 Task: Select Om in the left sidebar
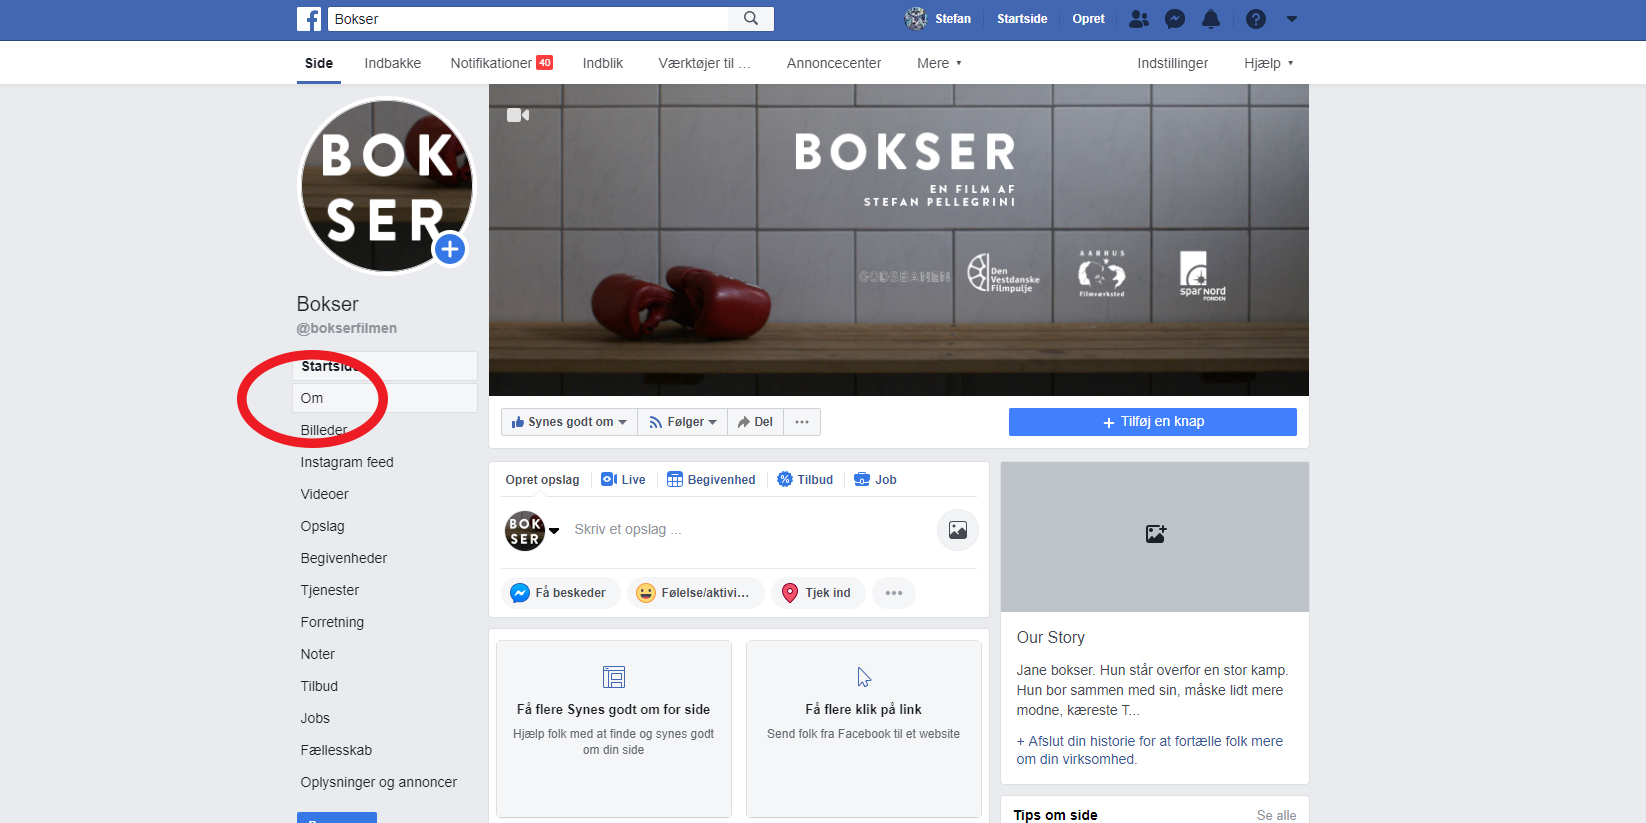pyautogui.click(x=312, y=398)
